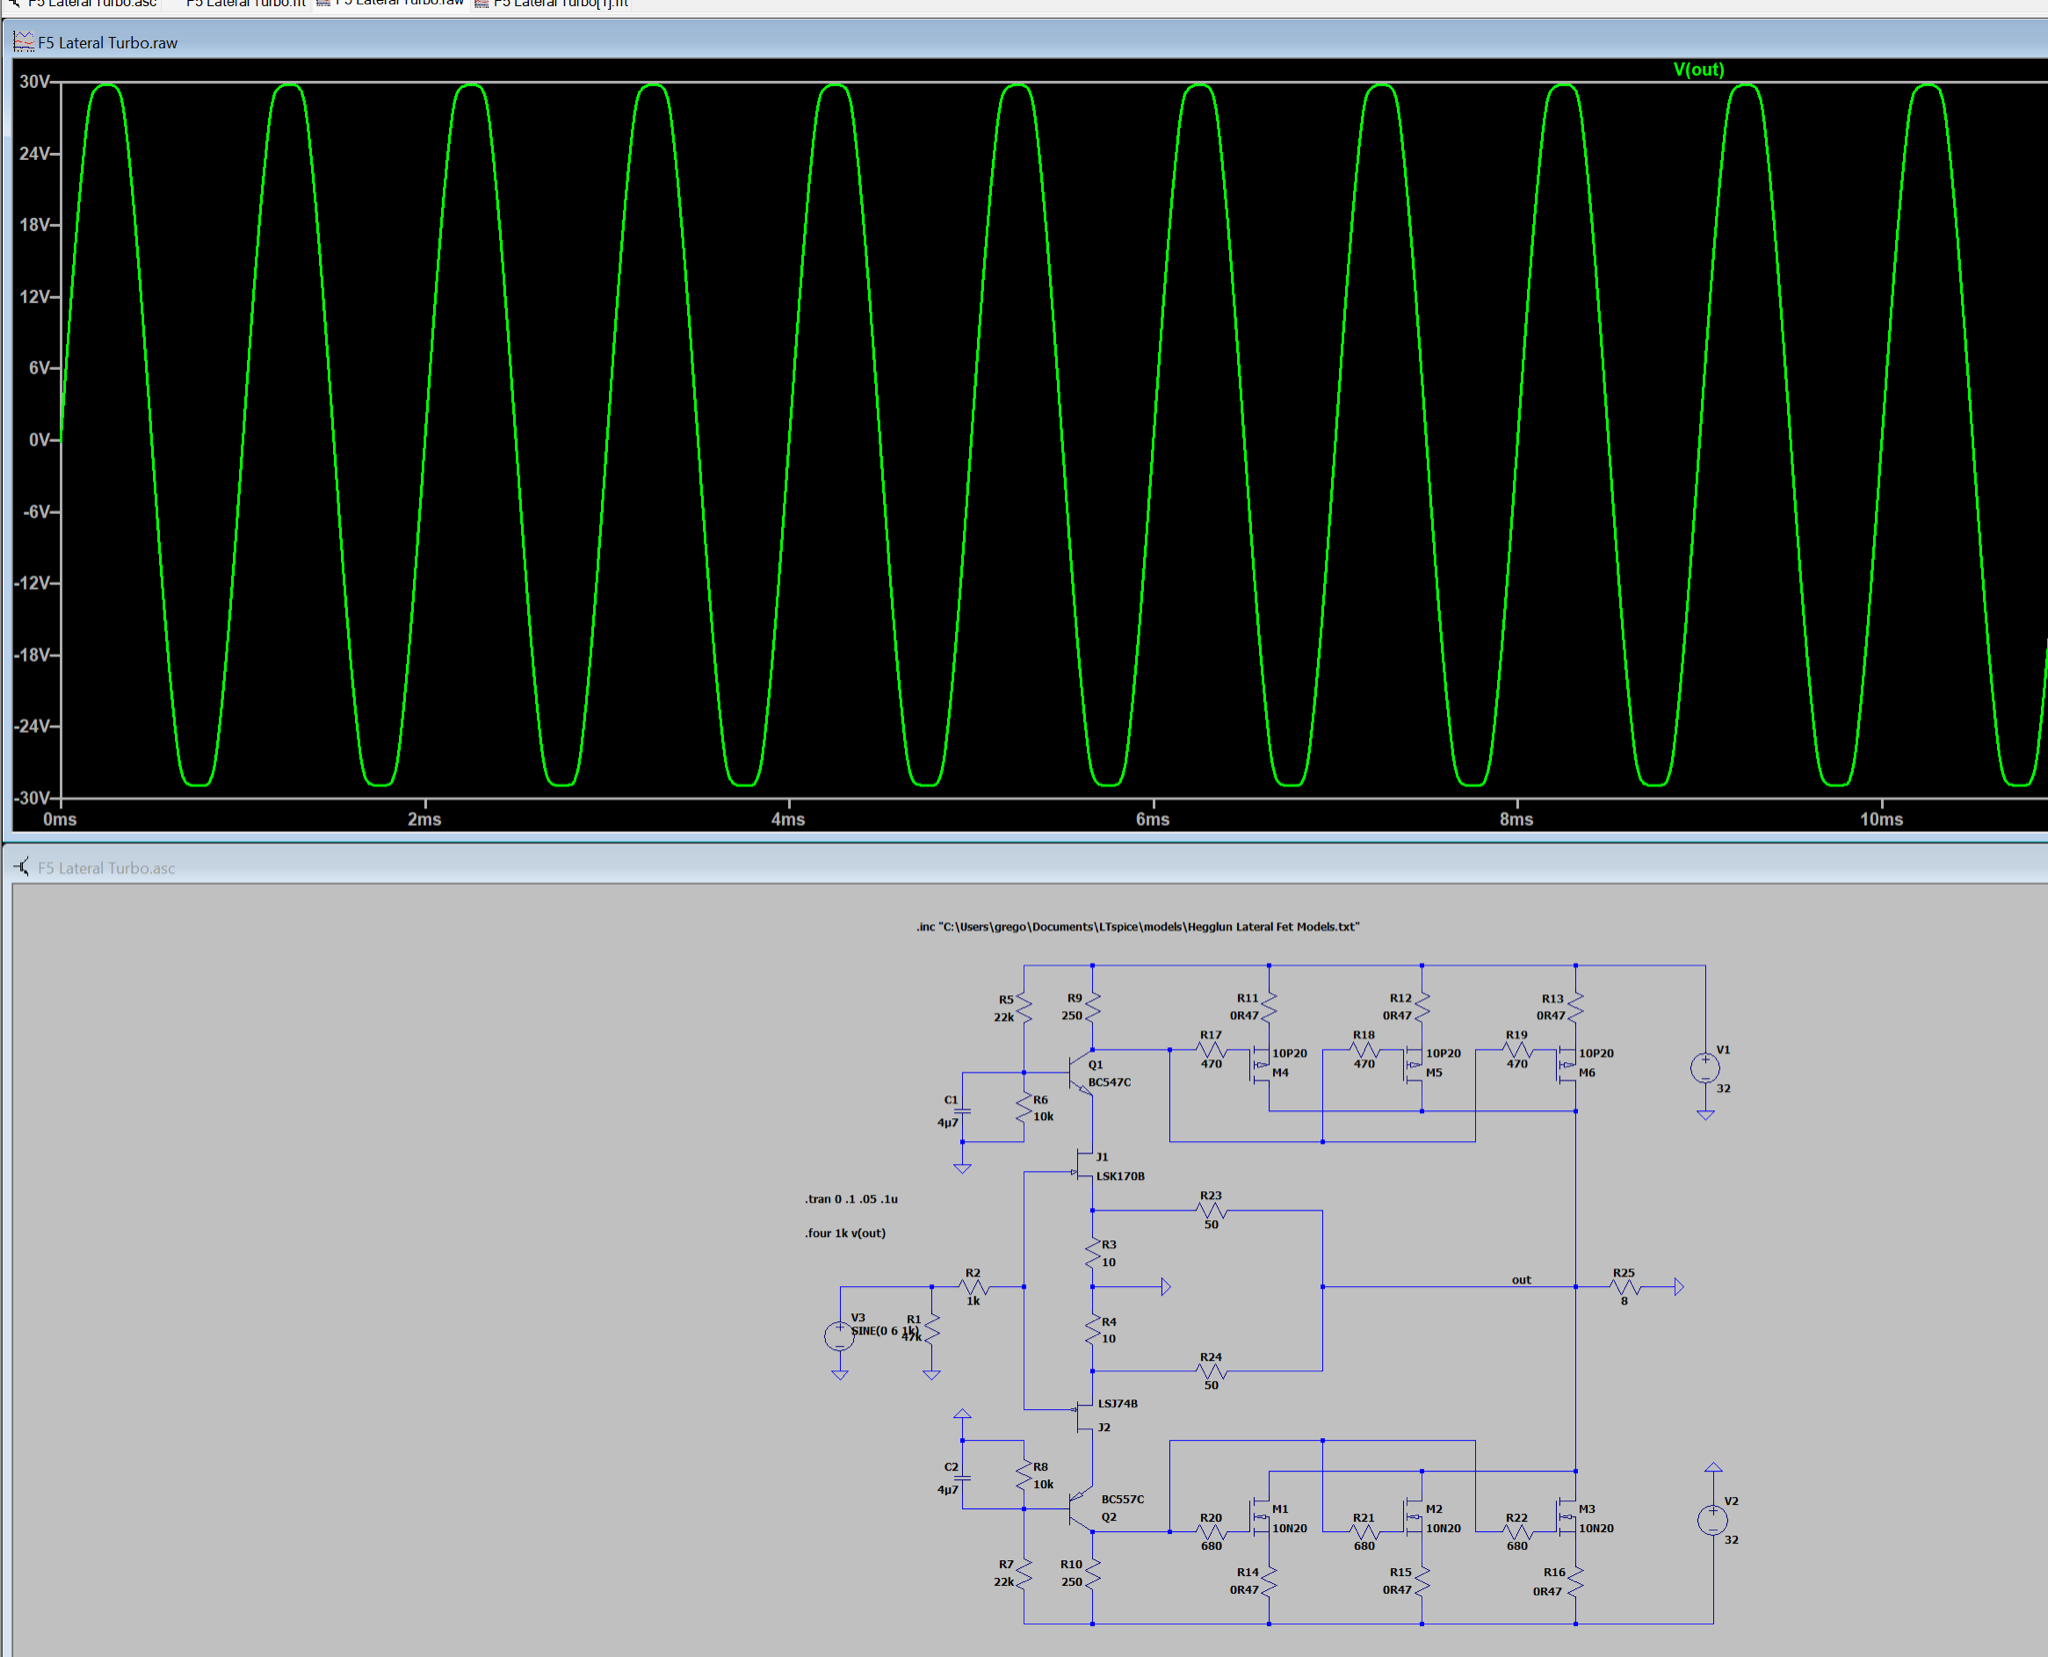
Task: Select the V1 voltage source symbol
Action: 1705,1068
